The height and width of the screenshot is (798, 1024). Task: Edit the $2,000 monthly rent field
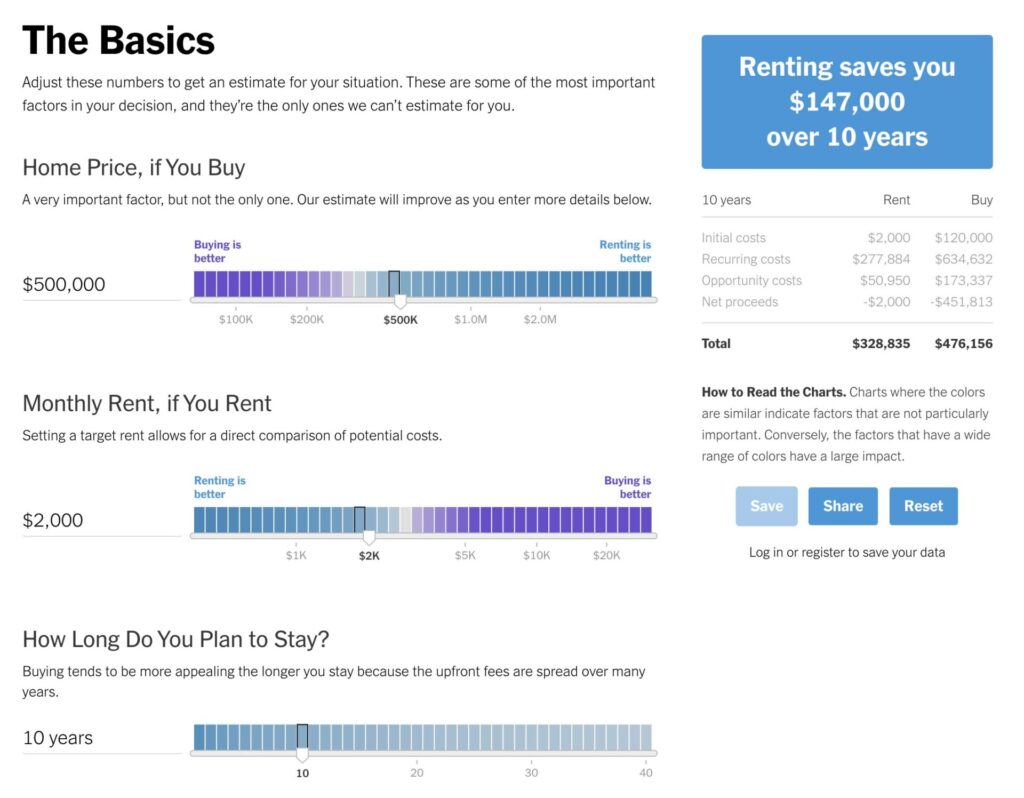pyautogui.click(x=101, y=520)
